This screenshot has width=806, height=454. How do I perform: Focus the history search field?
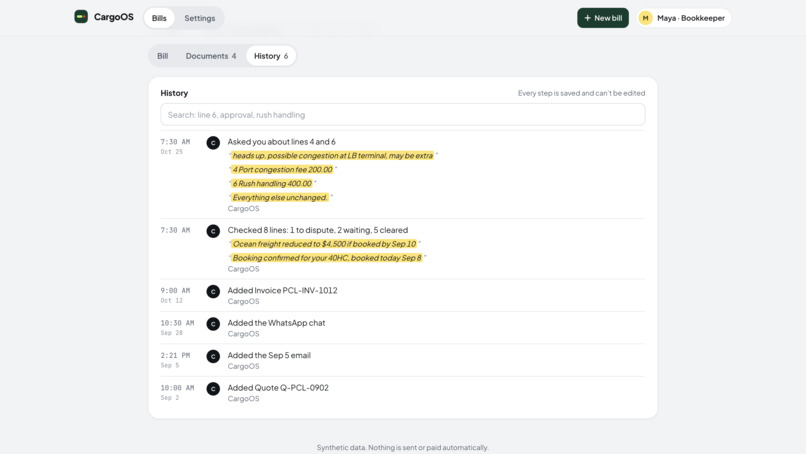coord(402,115)
